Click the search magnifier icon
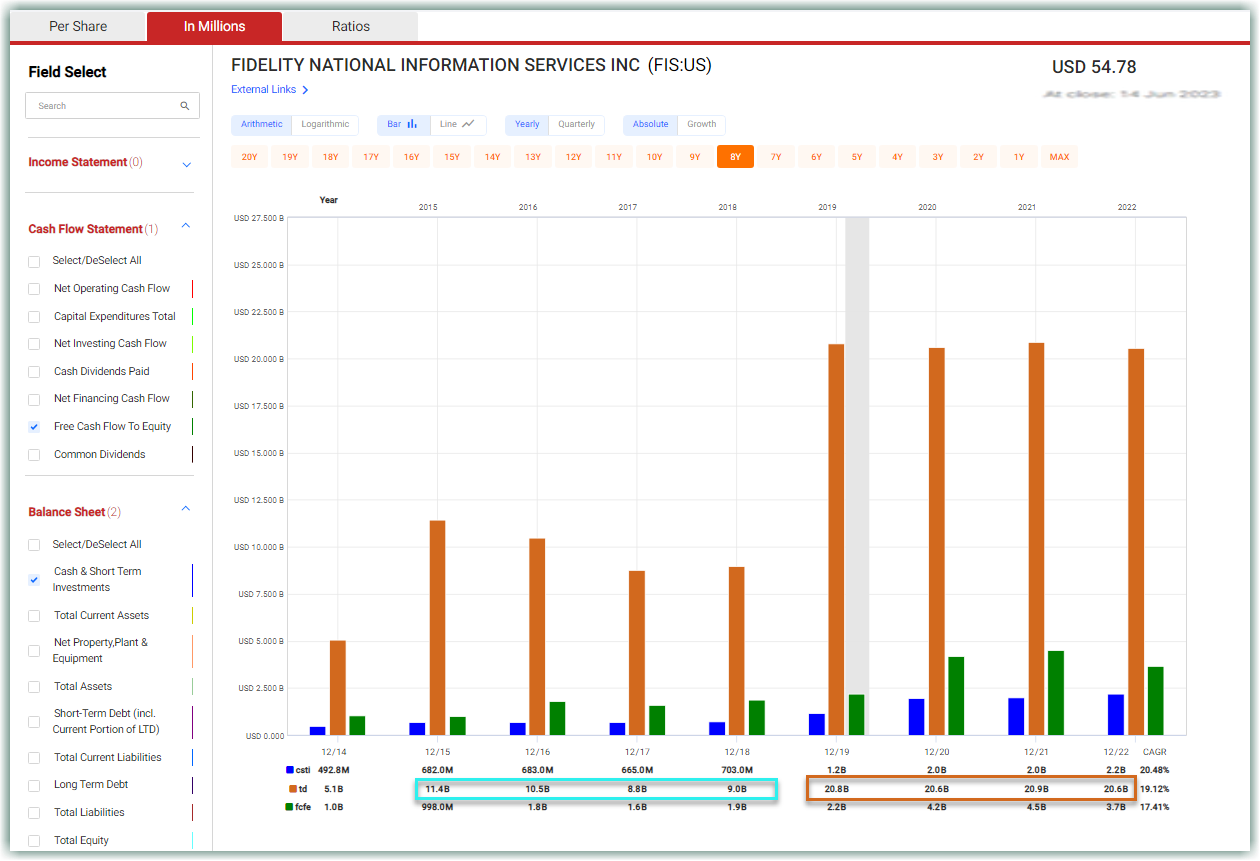Image resolution: width=1260 pixels, height=861 pixels. coord(185,106)
